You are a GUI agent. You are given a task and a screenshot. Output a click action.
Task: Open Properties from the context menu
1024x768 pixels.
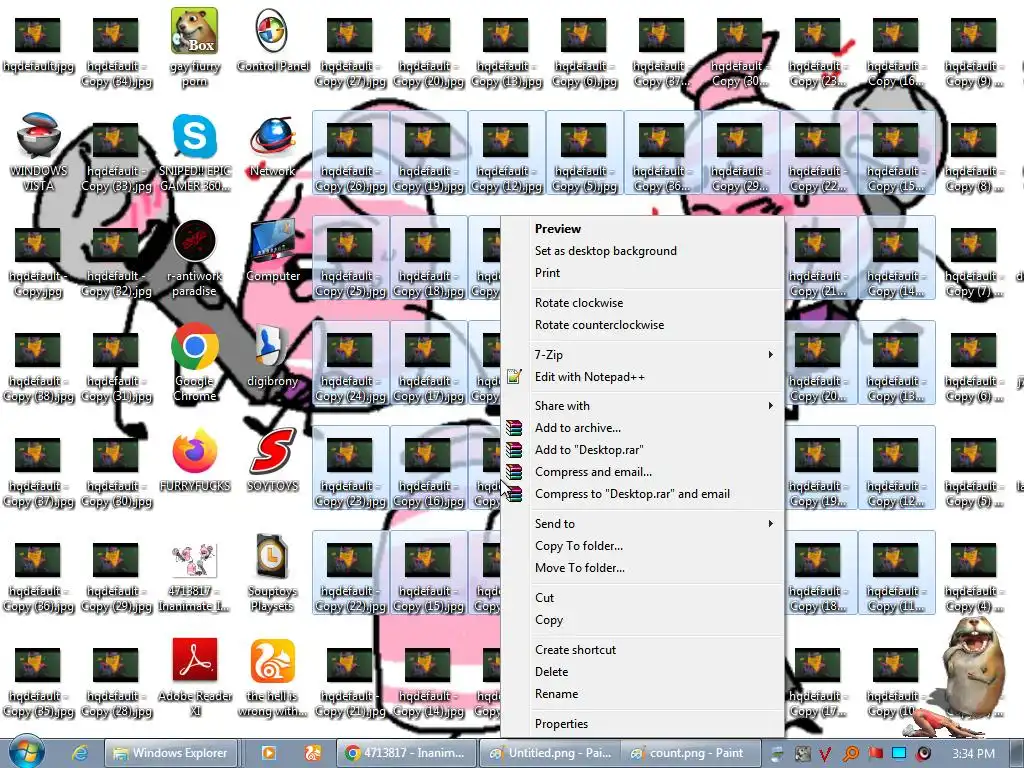coord(643,724)
